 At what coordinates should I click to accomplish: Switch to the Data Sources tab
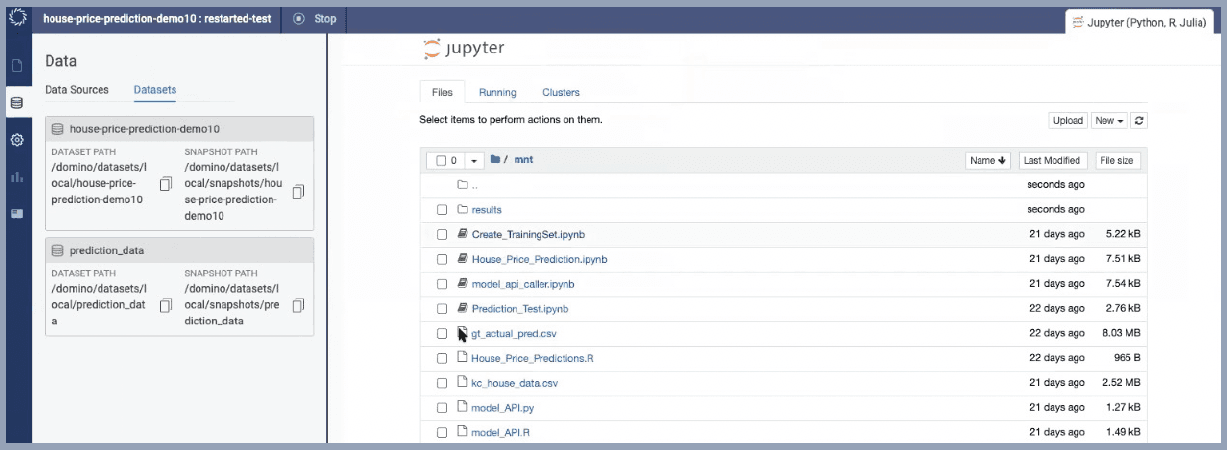(77, 90)
